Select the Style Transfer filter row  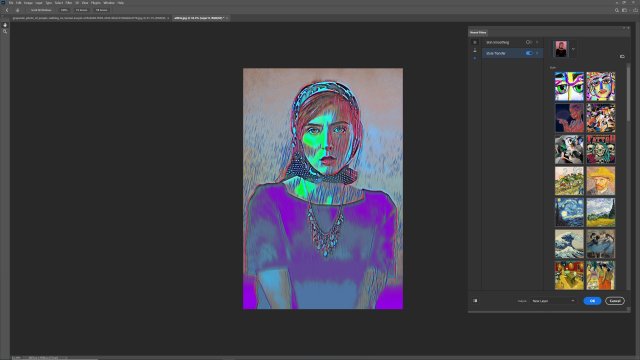point(512,53)
